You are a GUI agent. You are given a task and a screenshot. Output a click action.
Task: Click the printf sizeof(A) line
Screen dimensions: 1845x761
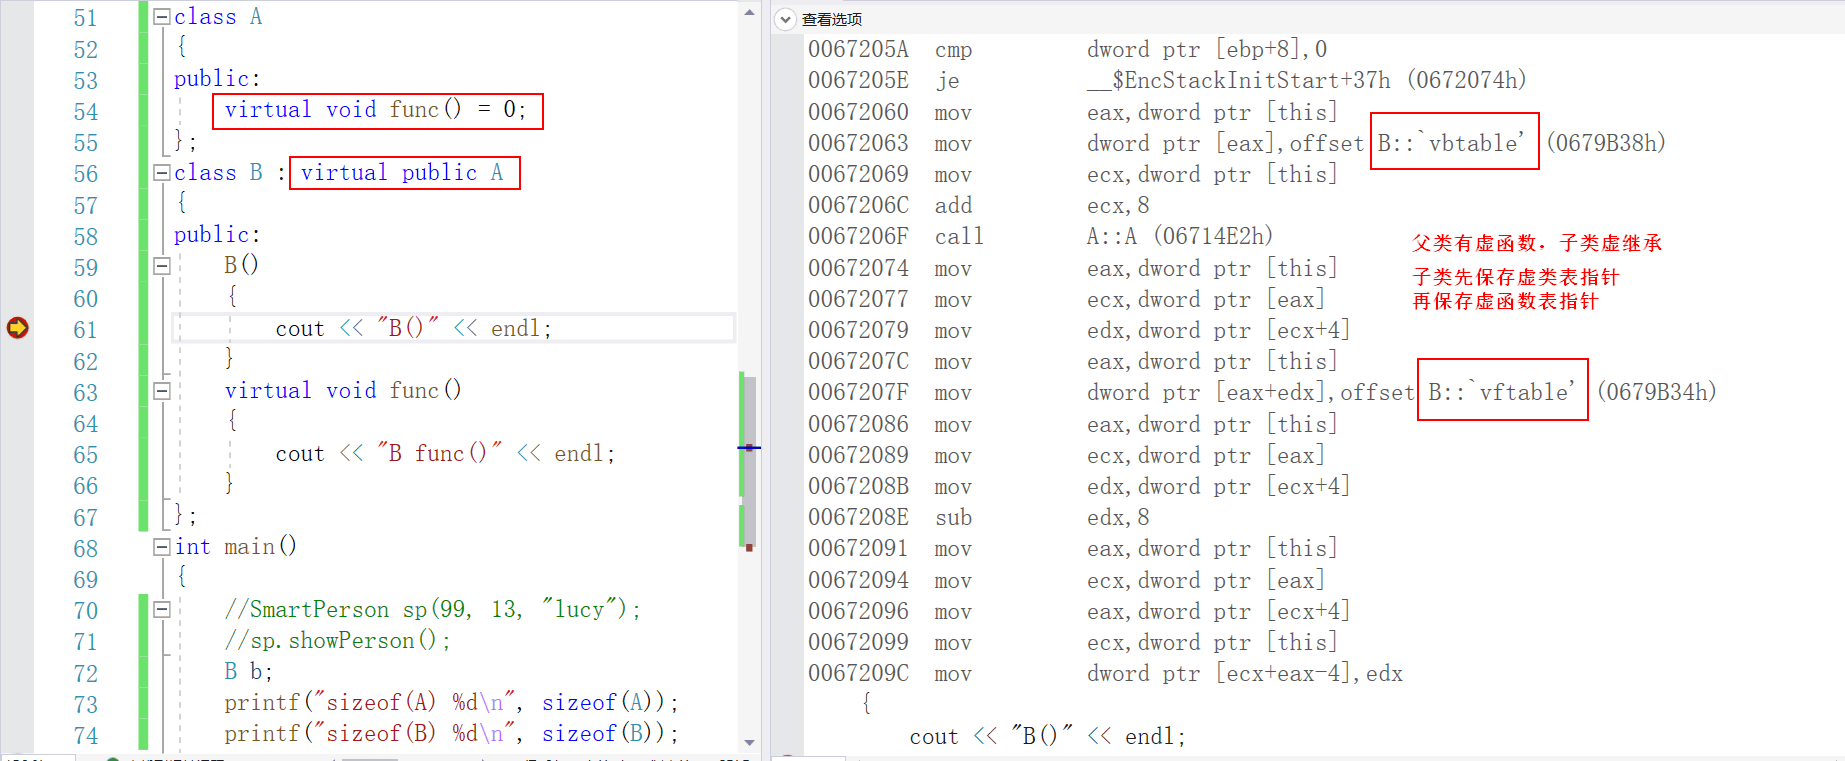451,703
